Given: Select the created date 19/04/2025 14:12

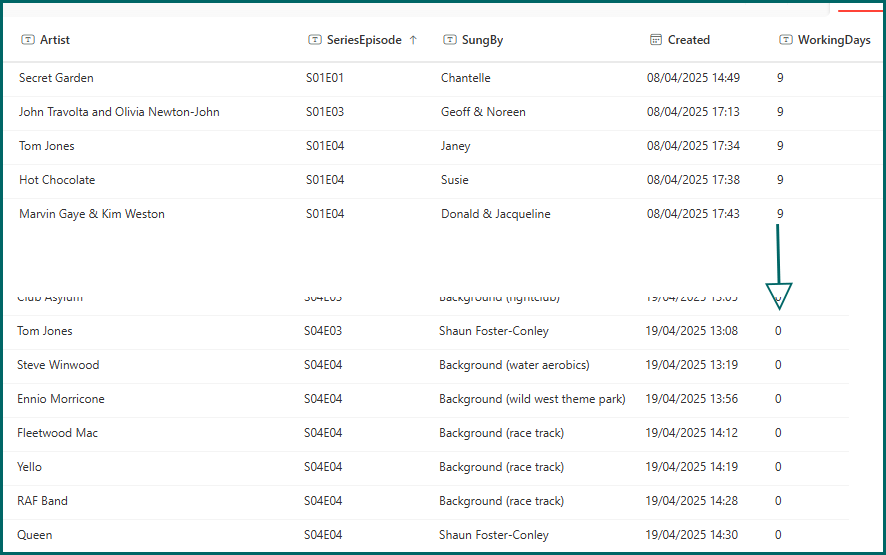Looking at the screenshot, I should [x=692, y=433].
